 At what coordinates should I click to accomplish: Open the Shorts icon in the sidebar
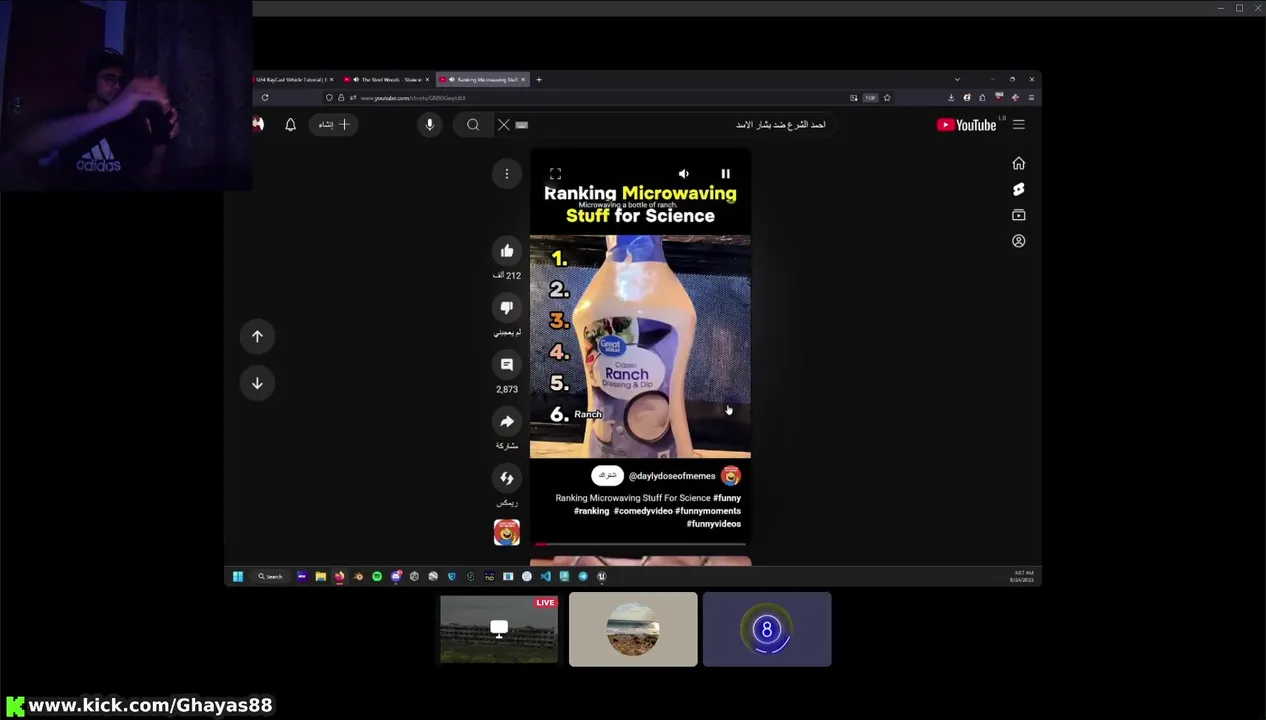coord(1018,190)
